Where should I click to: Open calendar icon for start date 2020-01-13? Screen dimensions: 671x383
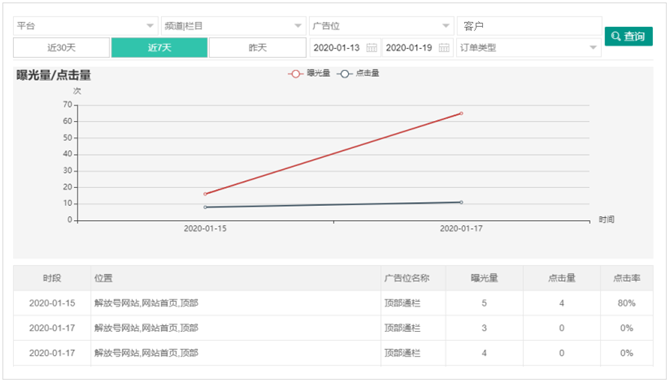pos(371,48)
